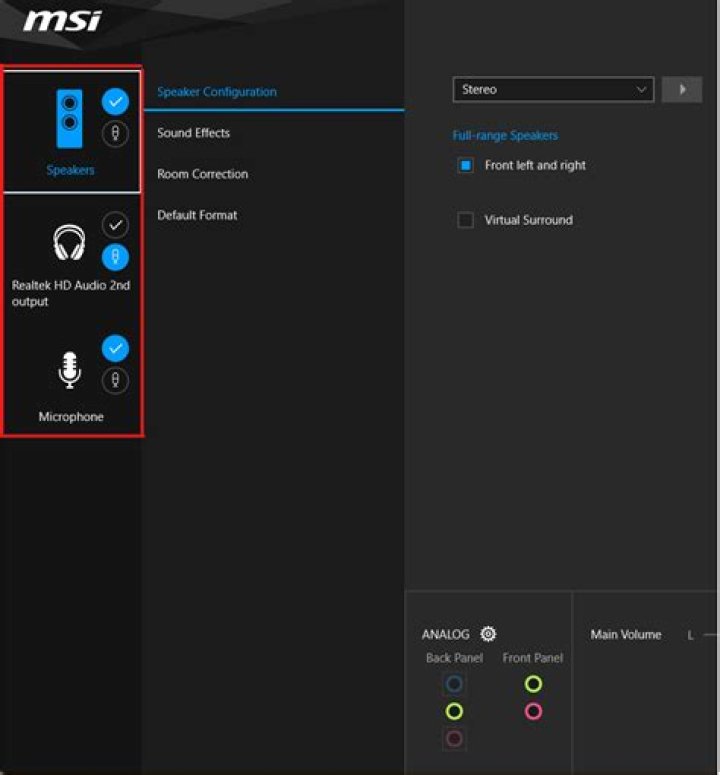
Task: Click the green back panel jack
Action: [x=454, y=711]
